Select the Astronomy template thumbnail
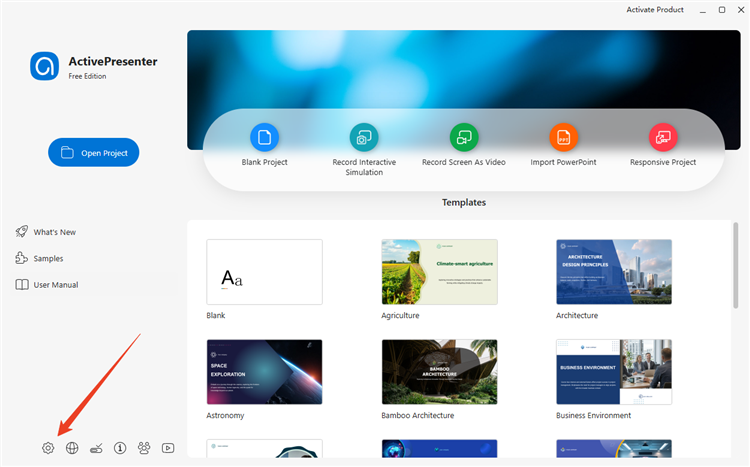 click(x=265, y=372)
